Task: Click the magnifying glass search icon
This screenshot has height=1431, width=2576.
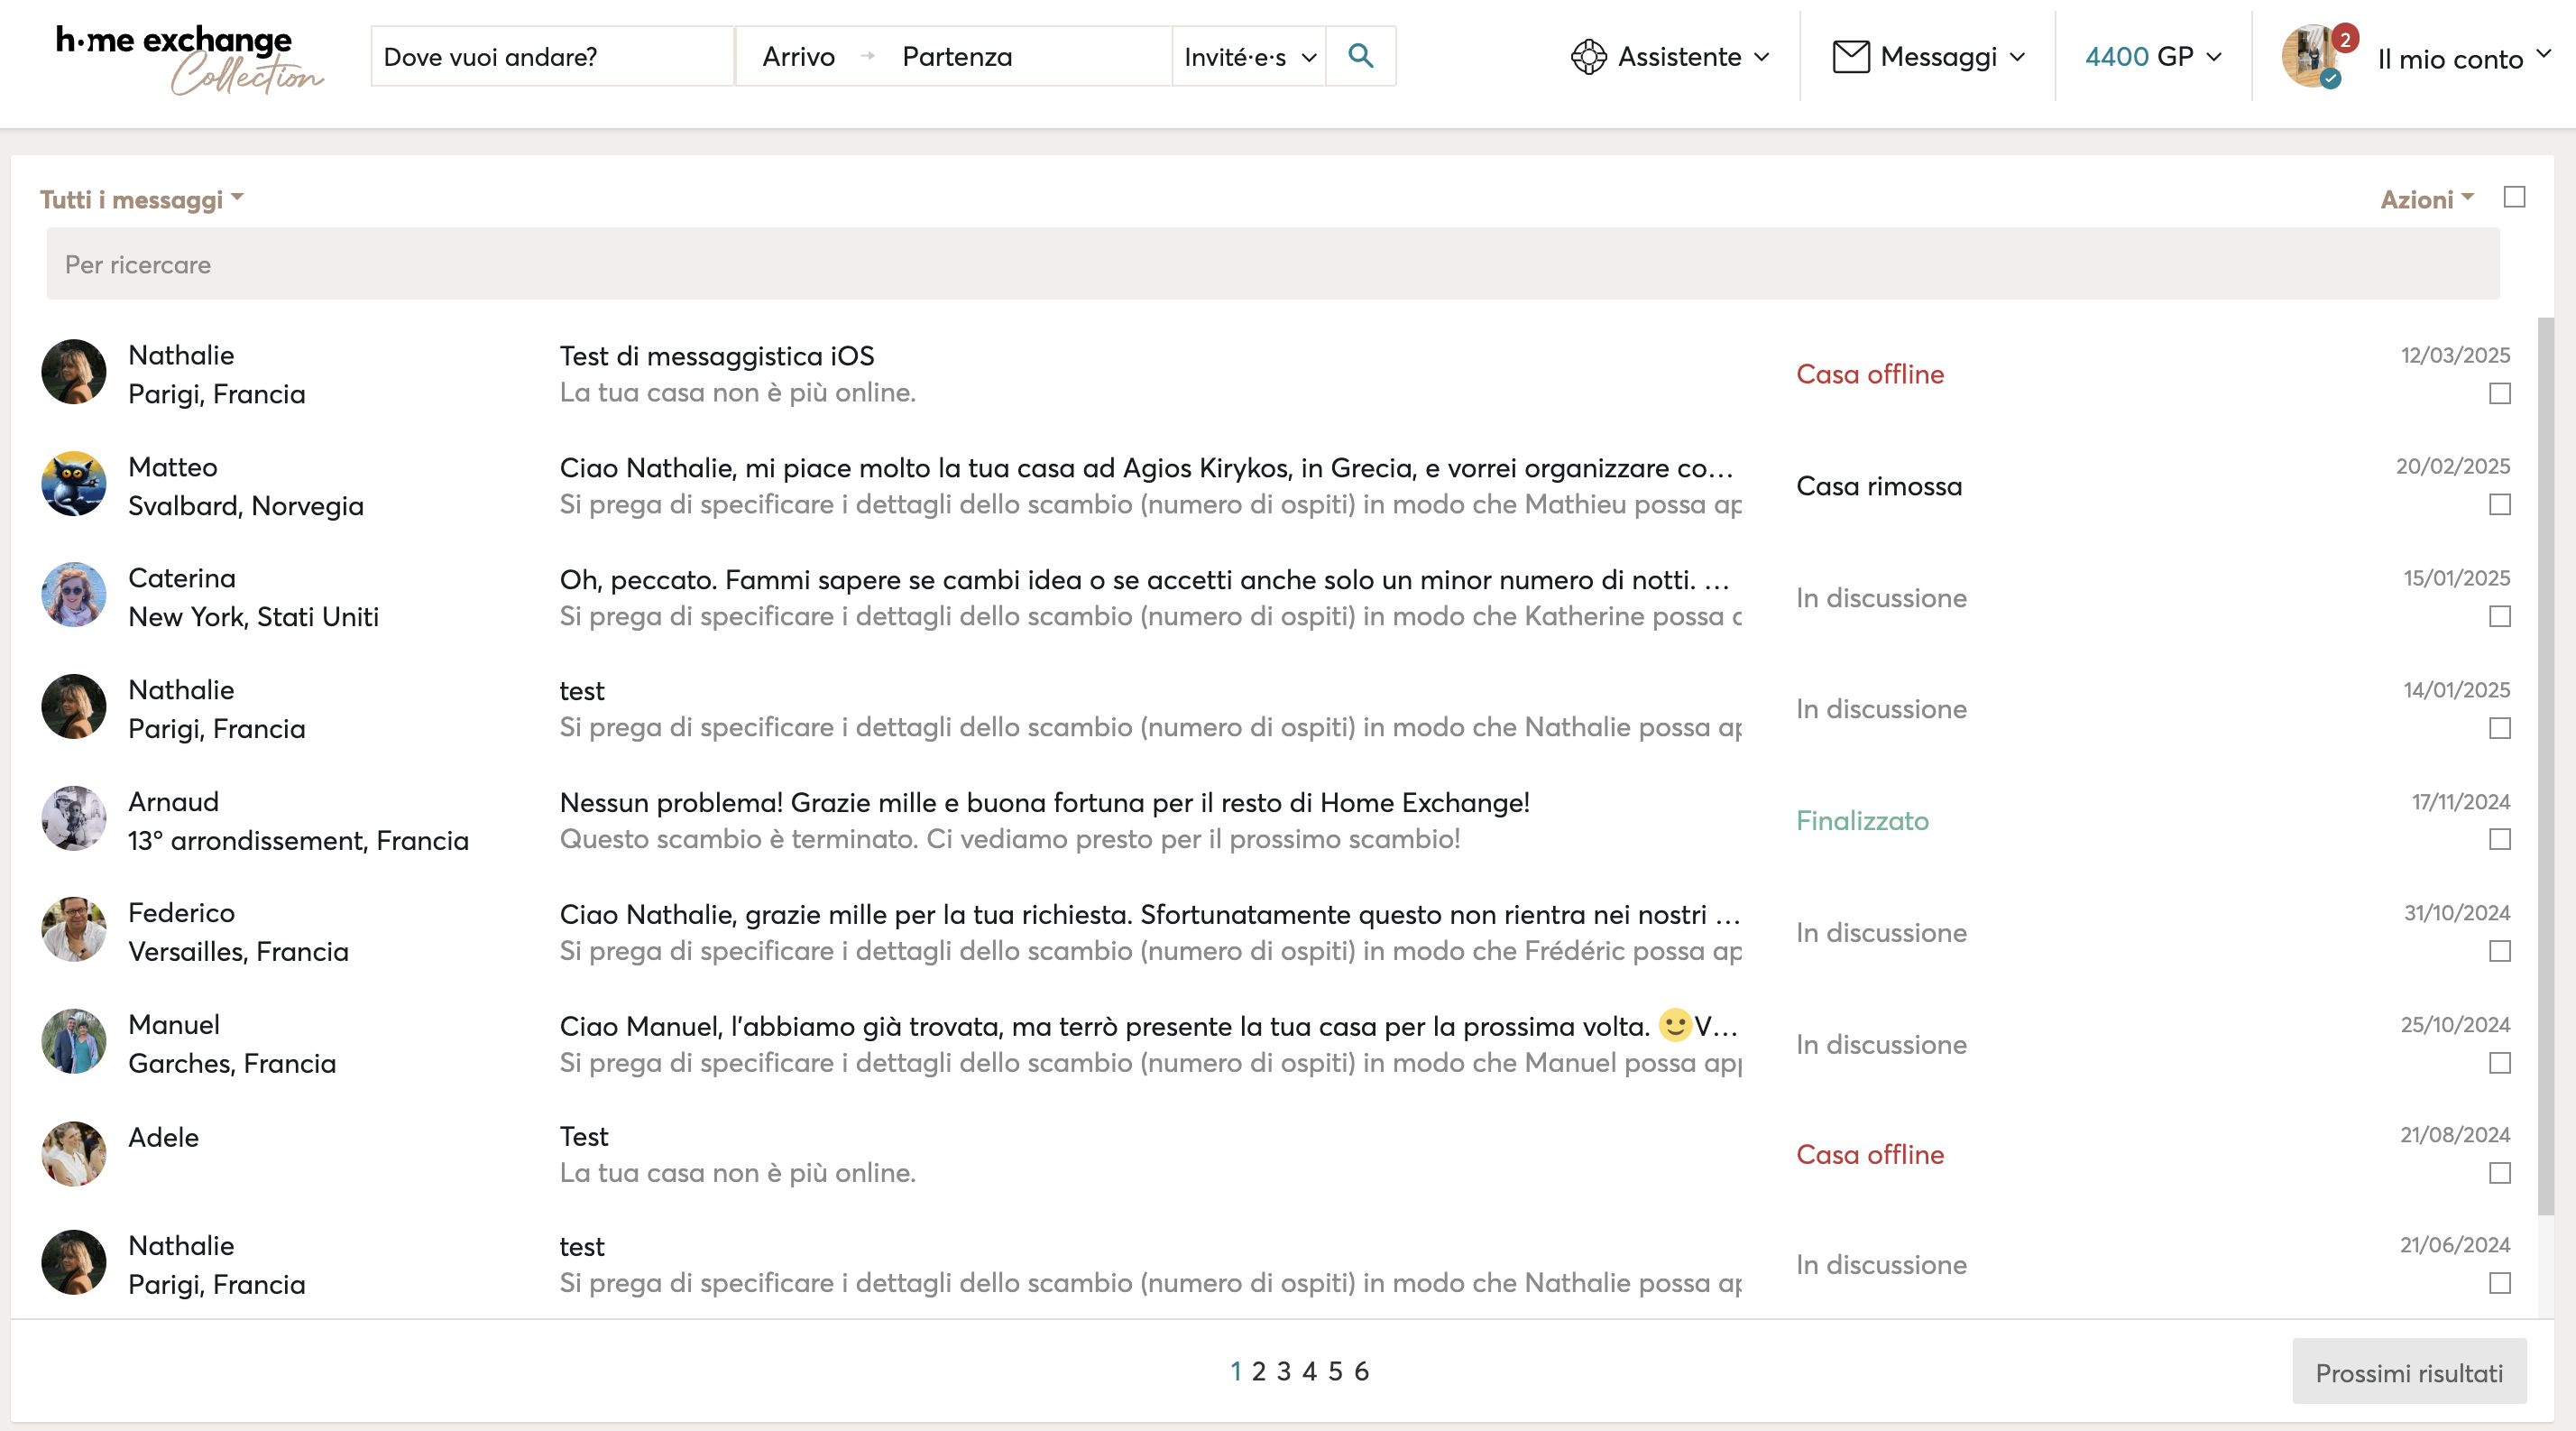Action: [1360, 56]
